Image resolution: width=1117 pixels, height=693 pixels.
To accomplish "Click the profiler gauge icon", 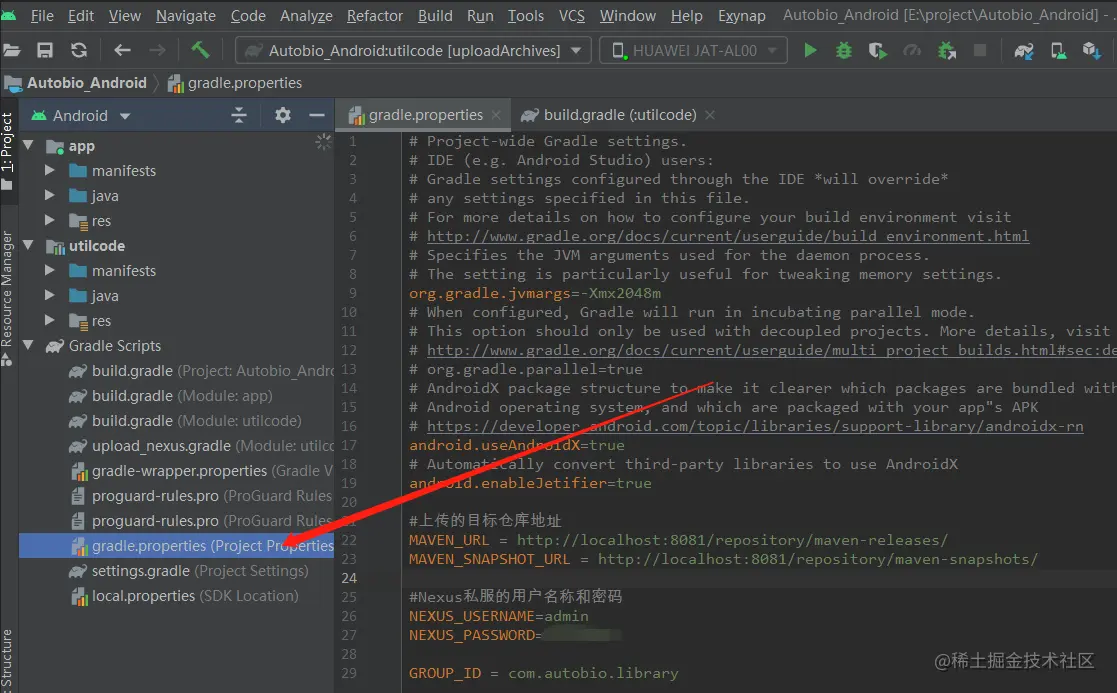I will pyautogui.click(x=912, y=51).
